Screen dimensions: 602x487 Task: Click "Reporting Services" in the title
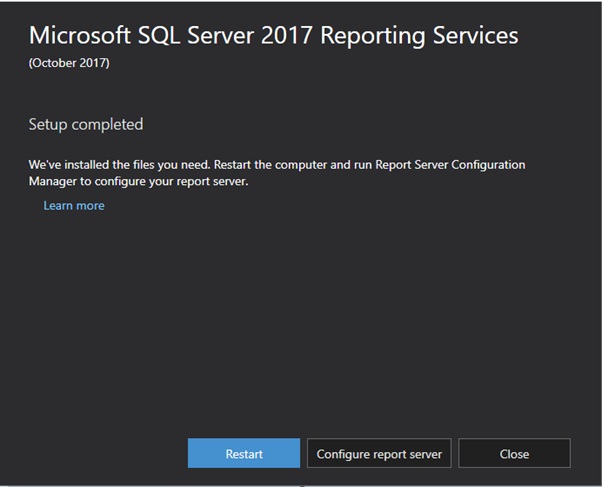click(x=419, y=36)
